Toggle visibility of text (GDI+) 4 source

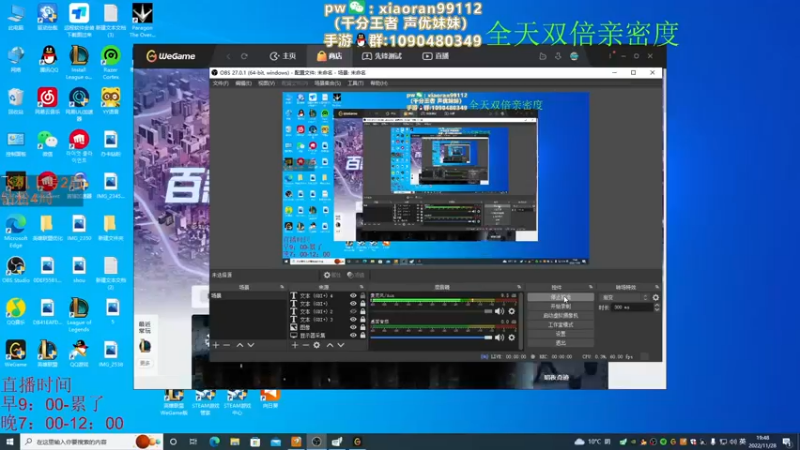(353, 296)
